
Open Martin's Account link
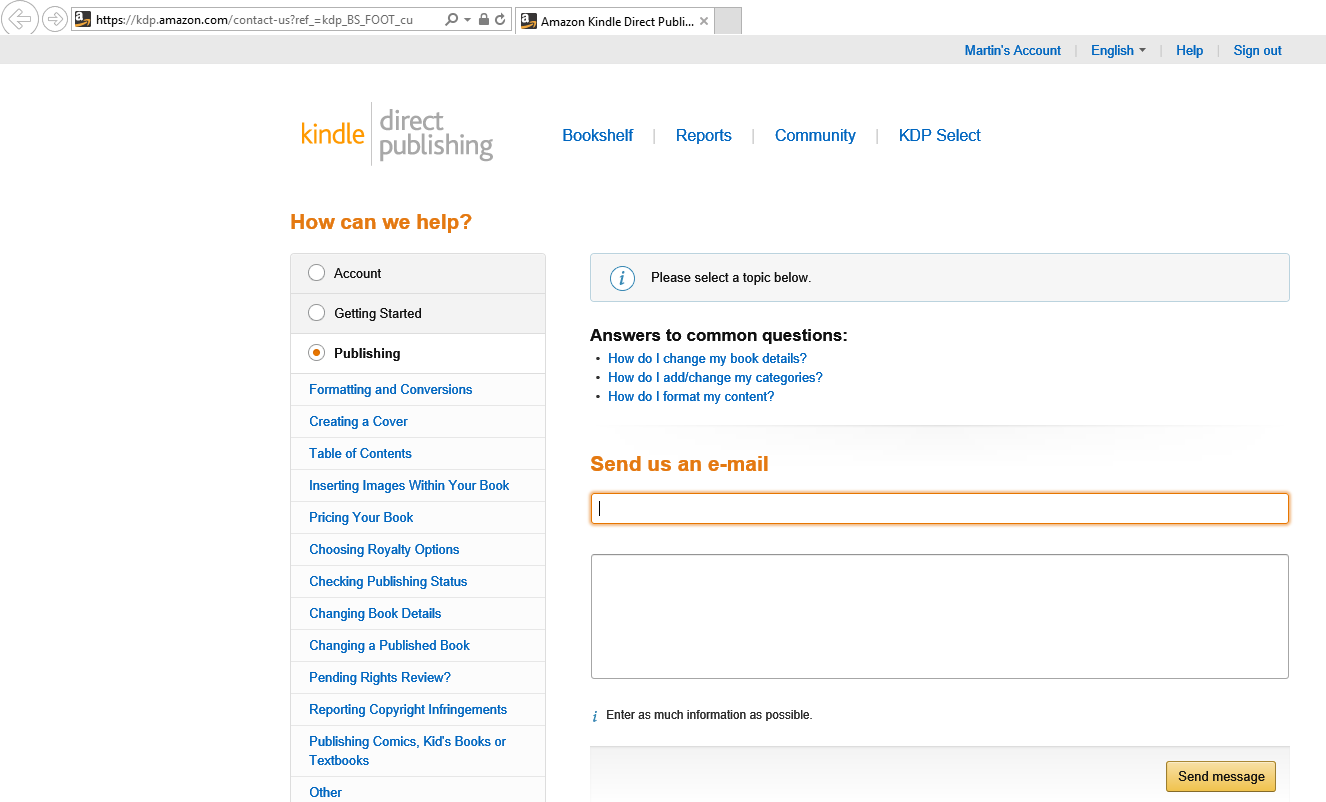tap(1013, 50)
